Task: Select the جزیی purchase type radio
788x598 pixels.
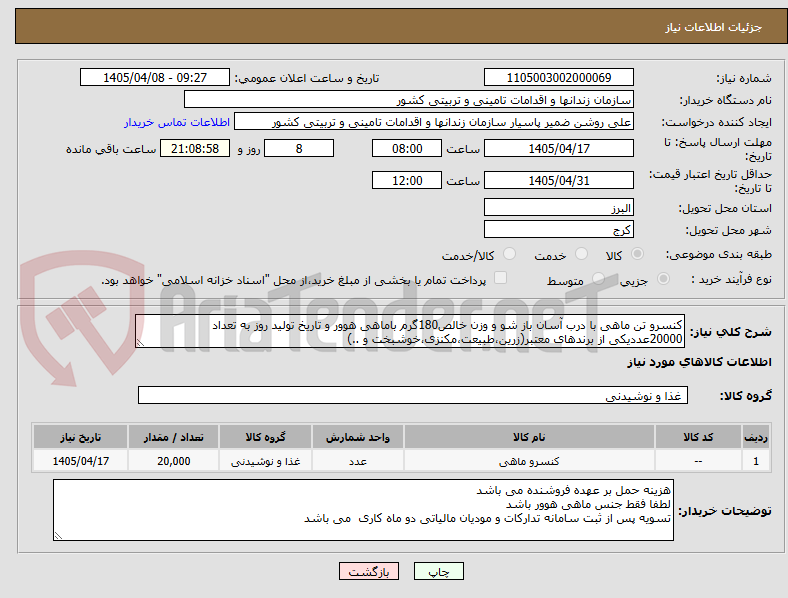Action: [663, 278]
